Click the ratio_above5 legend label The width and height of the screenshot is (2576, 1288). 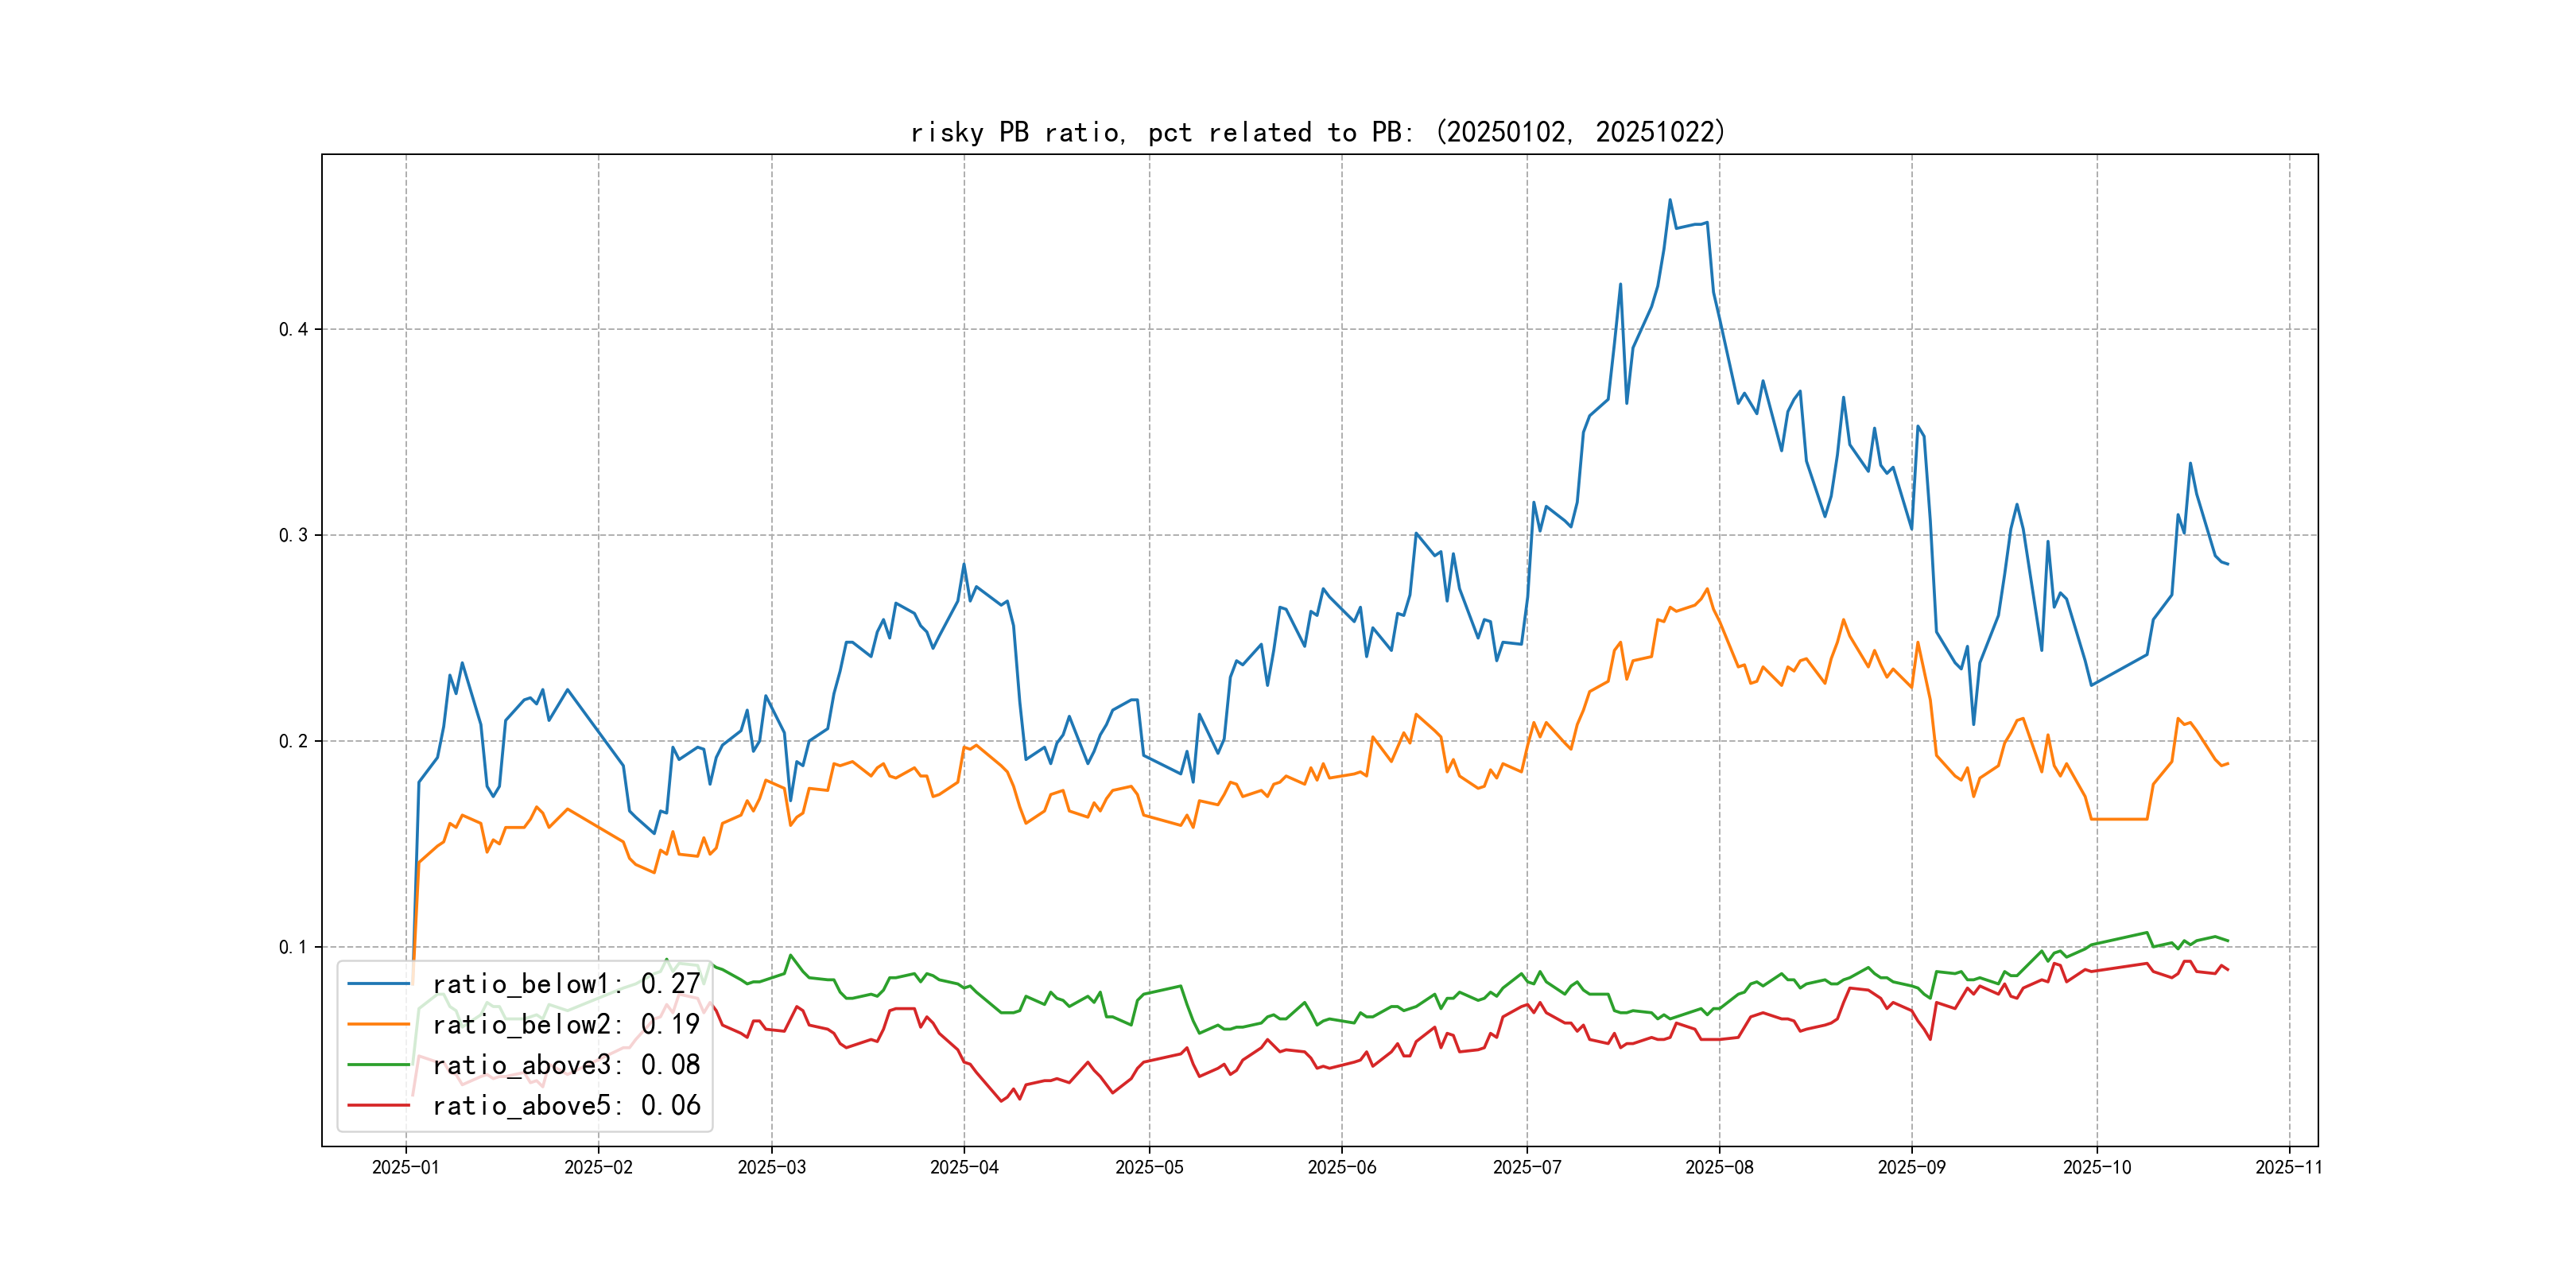(x=566, y=1106)
